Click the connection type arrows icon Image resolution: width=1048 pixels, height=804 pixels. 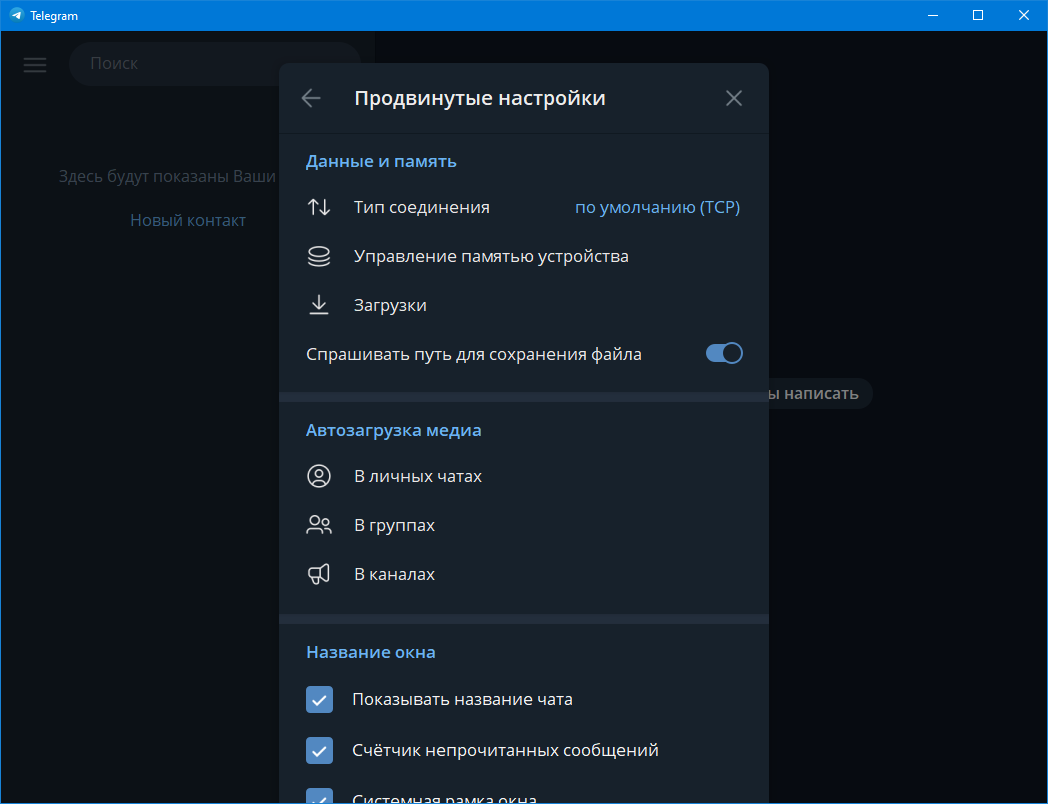tap(319, 207)
